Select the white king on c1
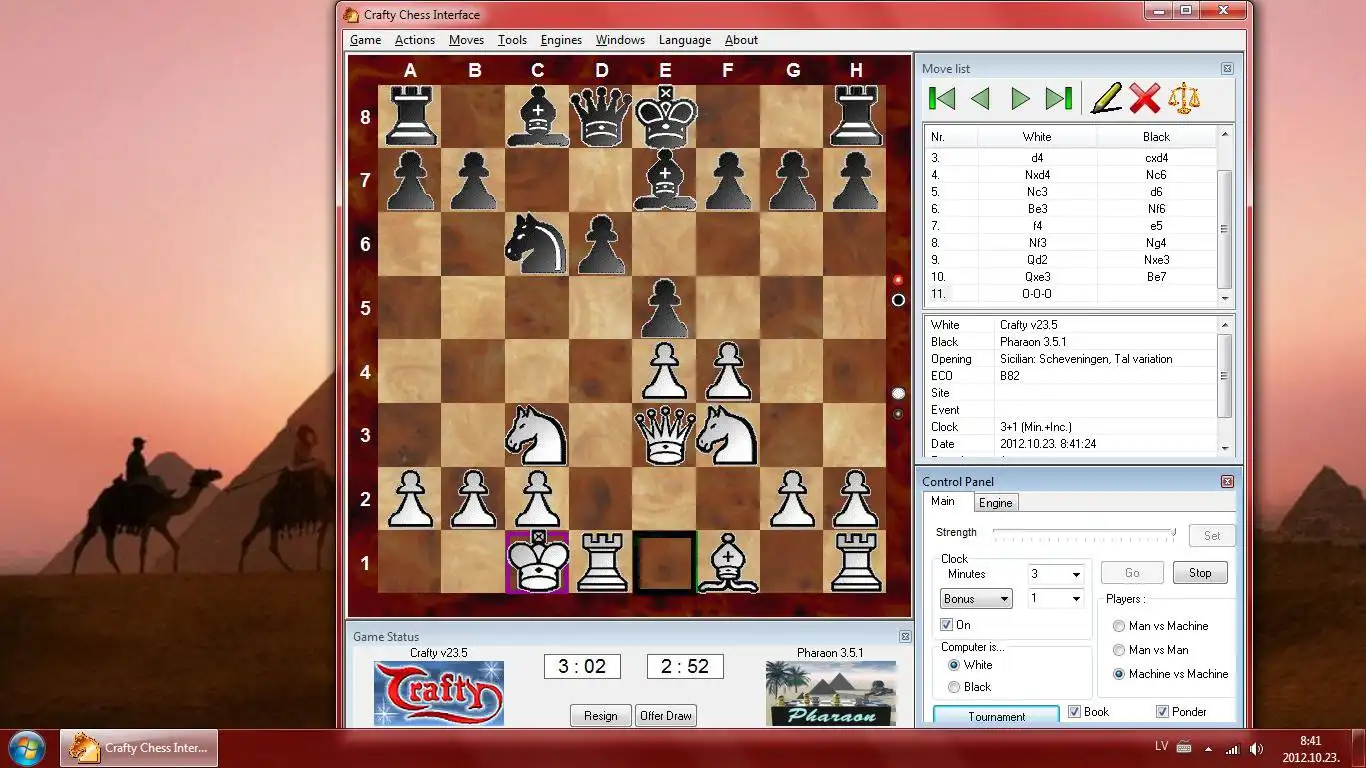1366x768 pixels. 538,562
